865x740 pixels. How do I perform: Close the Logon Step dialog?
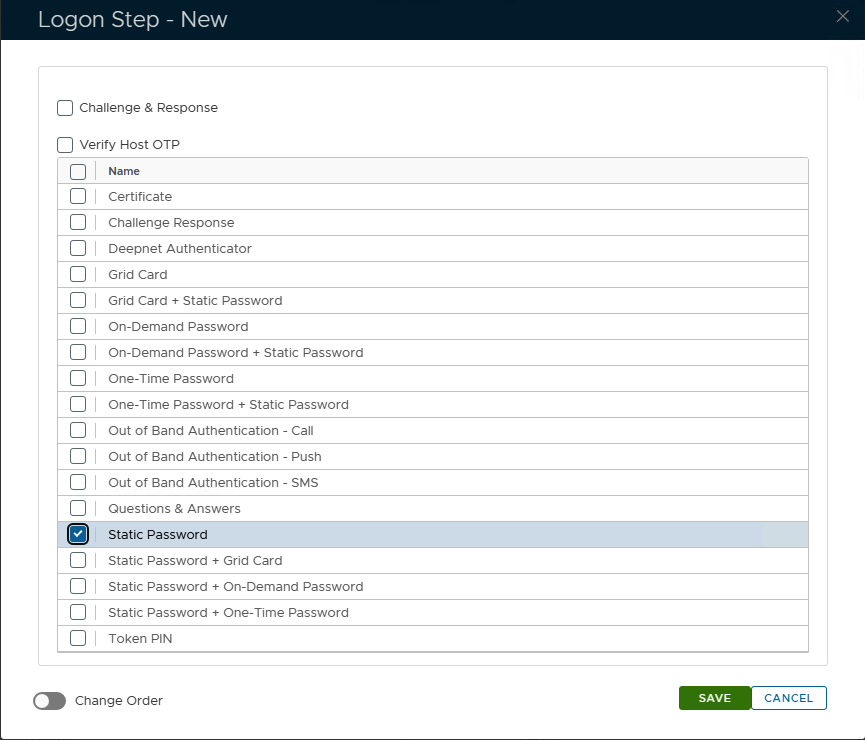coord(843,15)
